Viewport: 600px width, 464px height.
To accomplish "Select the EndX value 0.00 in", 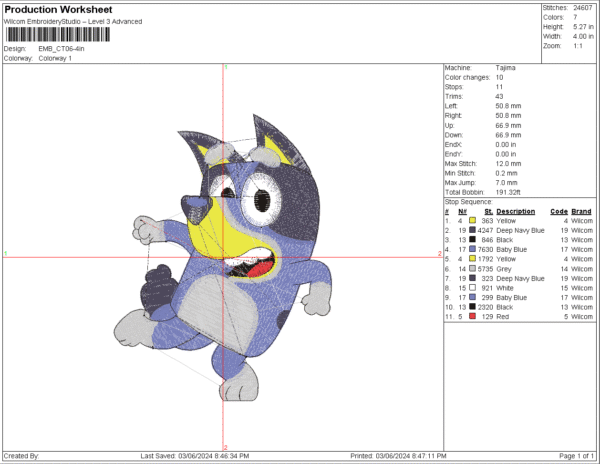I will [x=505, y=145].
